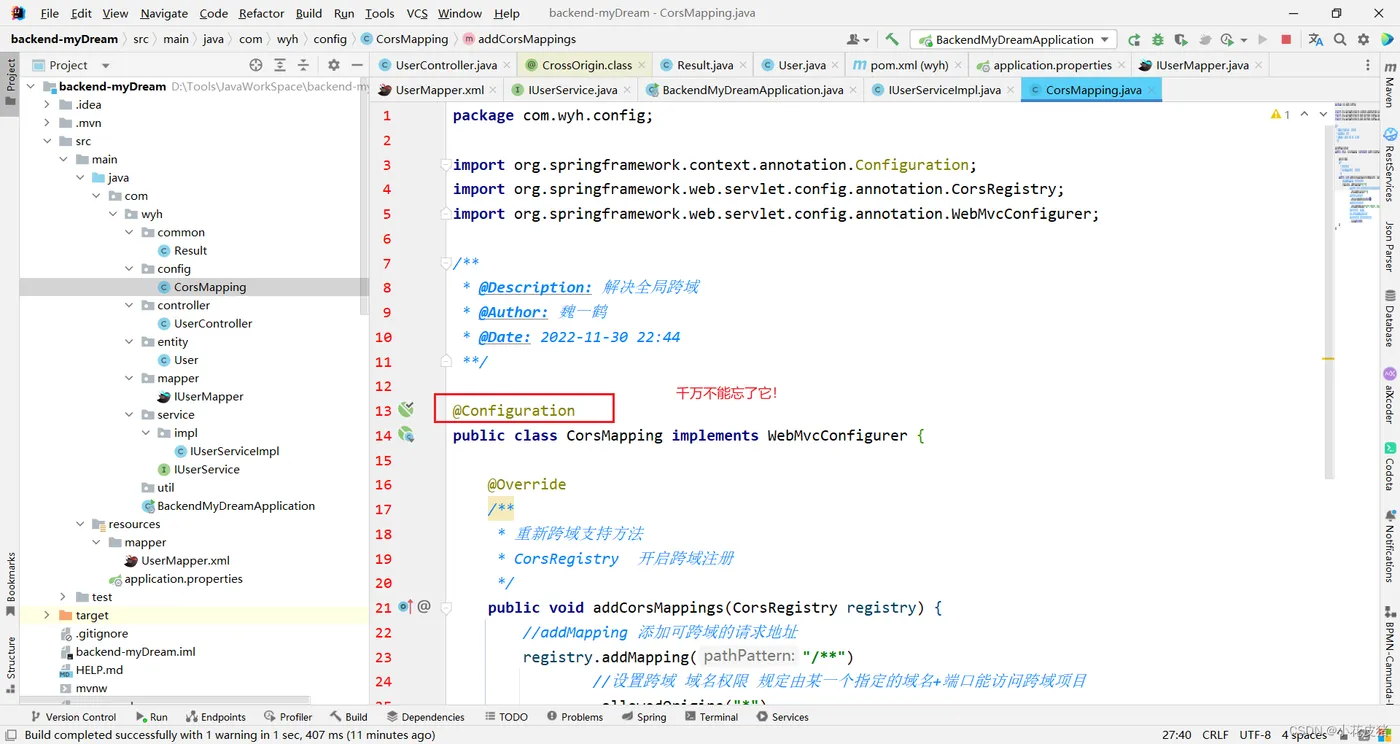Close the UserController.java tab
The width and height of the screenshot is (1400, 744).
click(507, 65)
